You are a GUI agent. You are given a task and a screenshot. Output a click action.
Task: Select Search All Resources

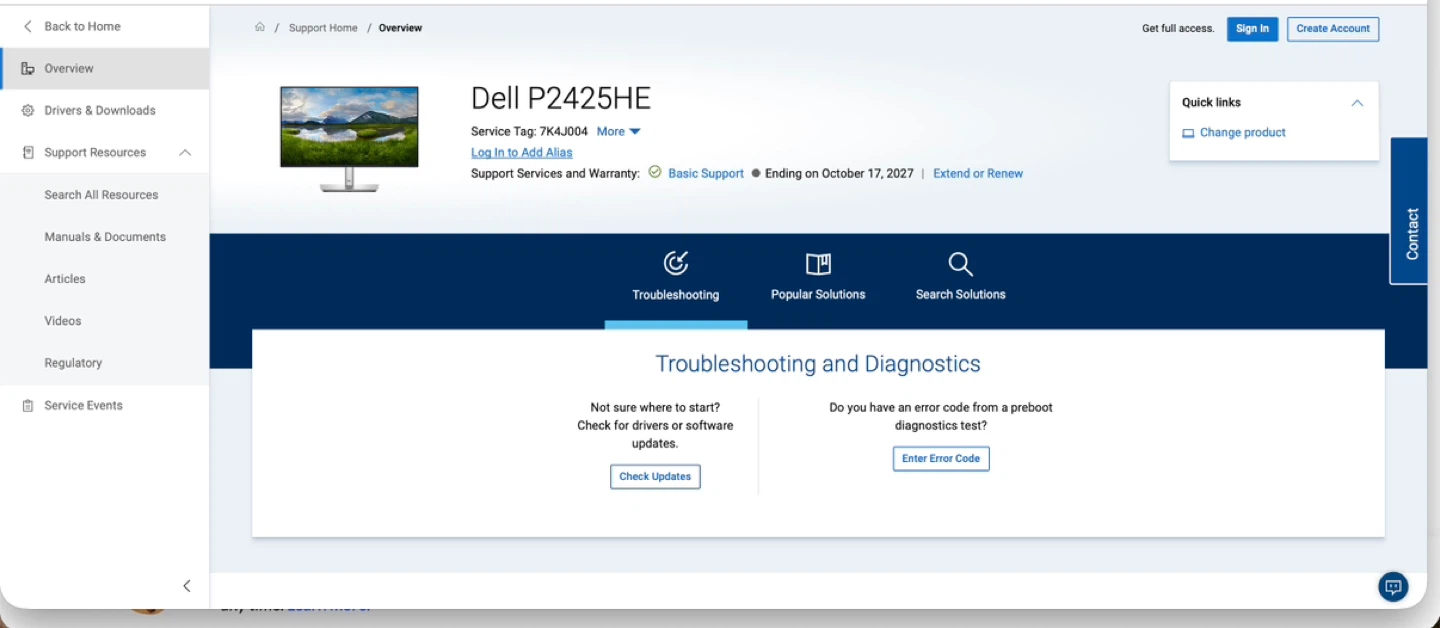click(x=101, y=195)
